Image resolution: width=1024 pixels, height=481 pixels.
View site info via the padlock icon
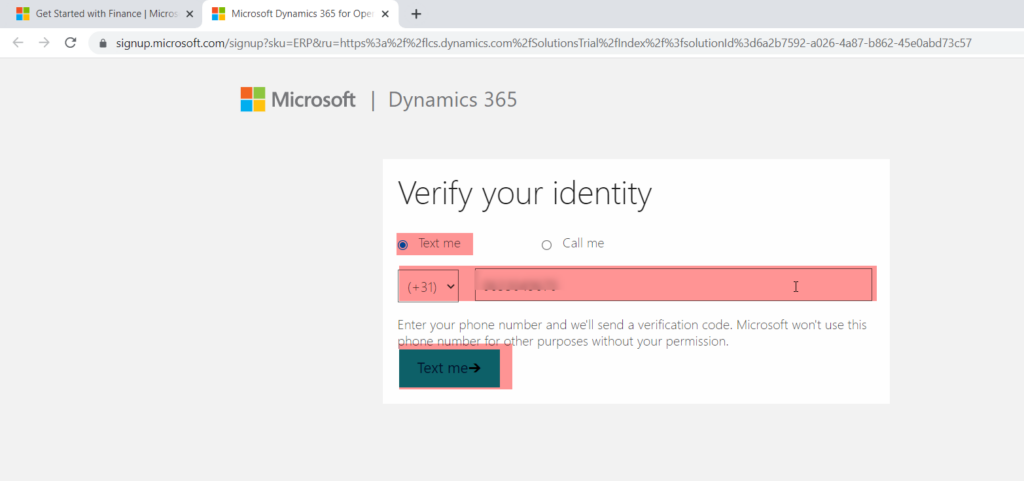pyautogui.click(x=103, y=44)
